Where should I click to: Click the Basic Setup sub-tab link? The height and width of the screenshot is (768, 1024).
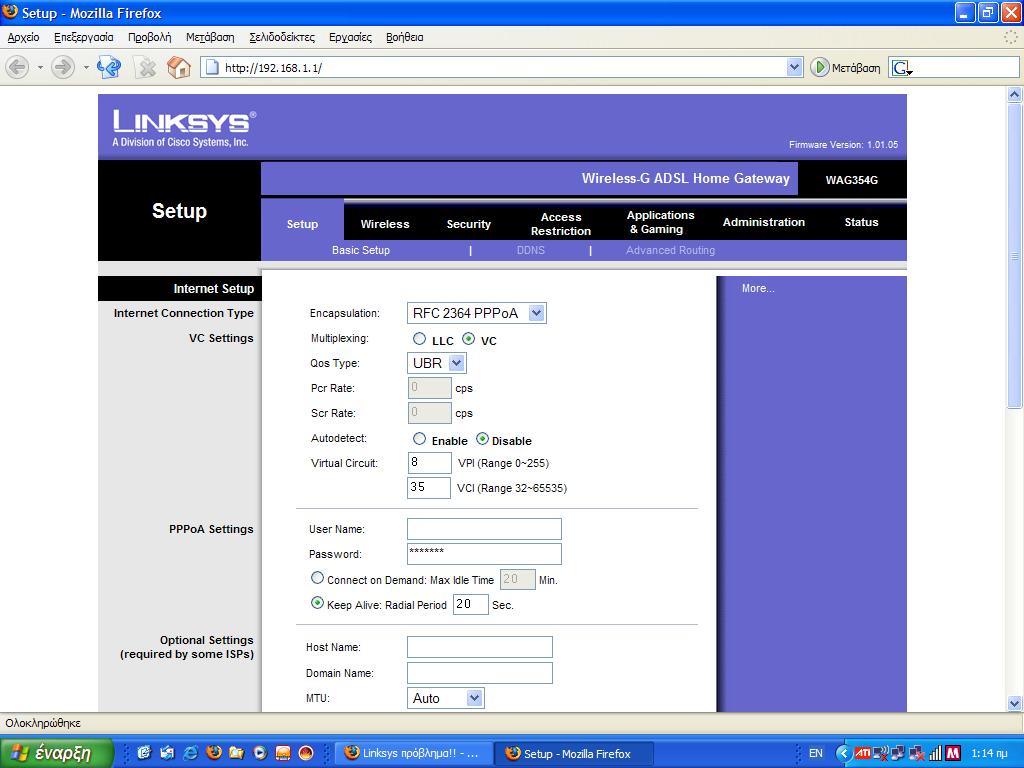(360, 250)
